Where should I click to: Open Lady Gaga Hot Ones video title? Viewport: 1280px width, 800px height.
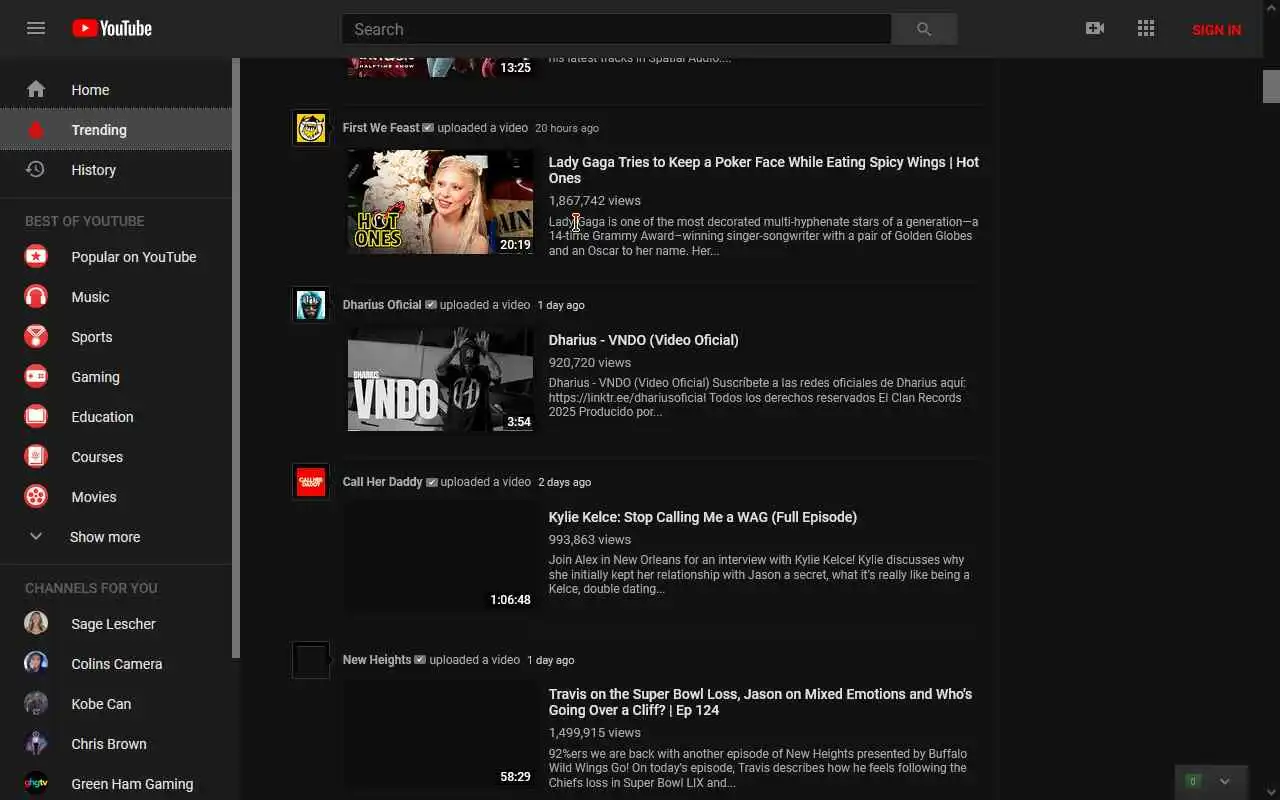(764, 170)
